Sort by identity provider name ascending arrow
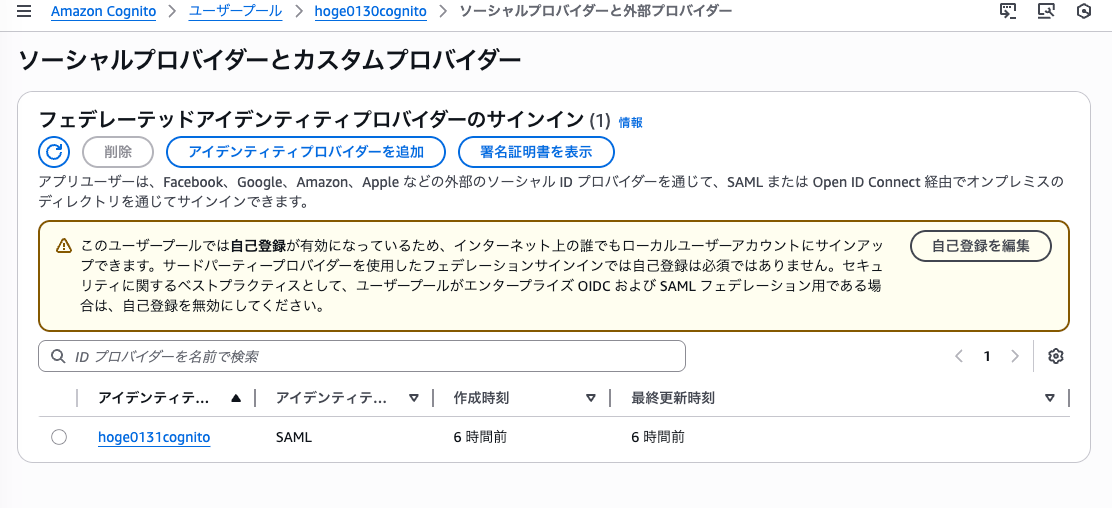This screenshot has height=508, width=1112. point(235,398)
